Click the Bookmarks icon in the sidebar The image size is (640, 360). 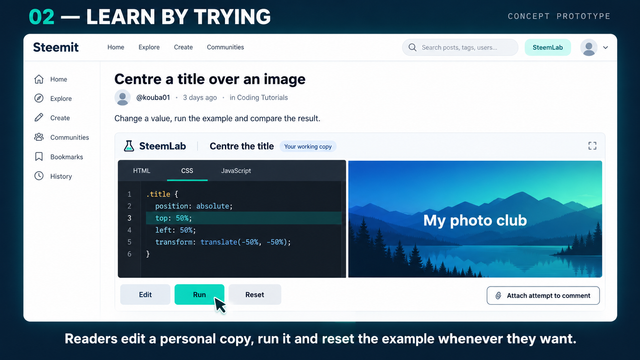point(39,156)
